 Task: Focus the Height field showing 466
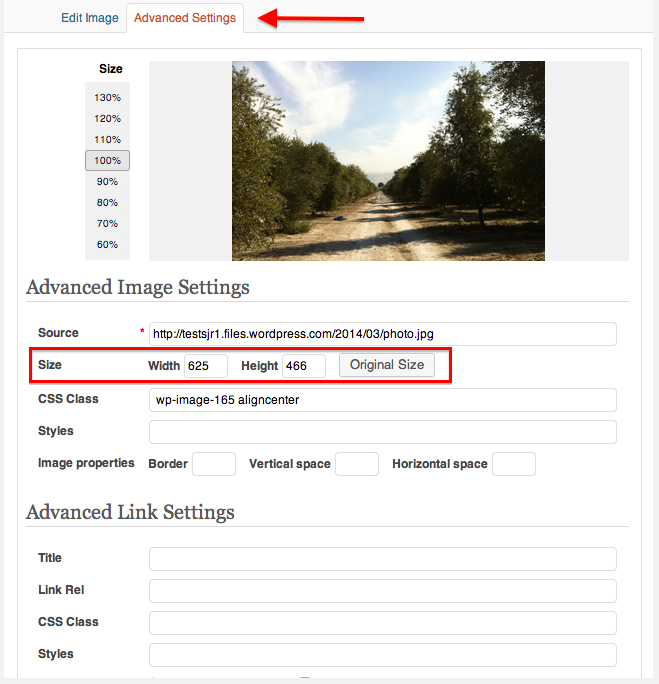coord(304,366)
